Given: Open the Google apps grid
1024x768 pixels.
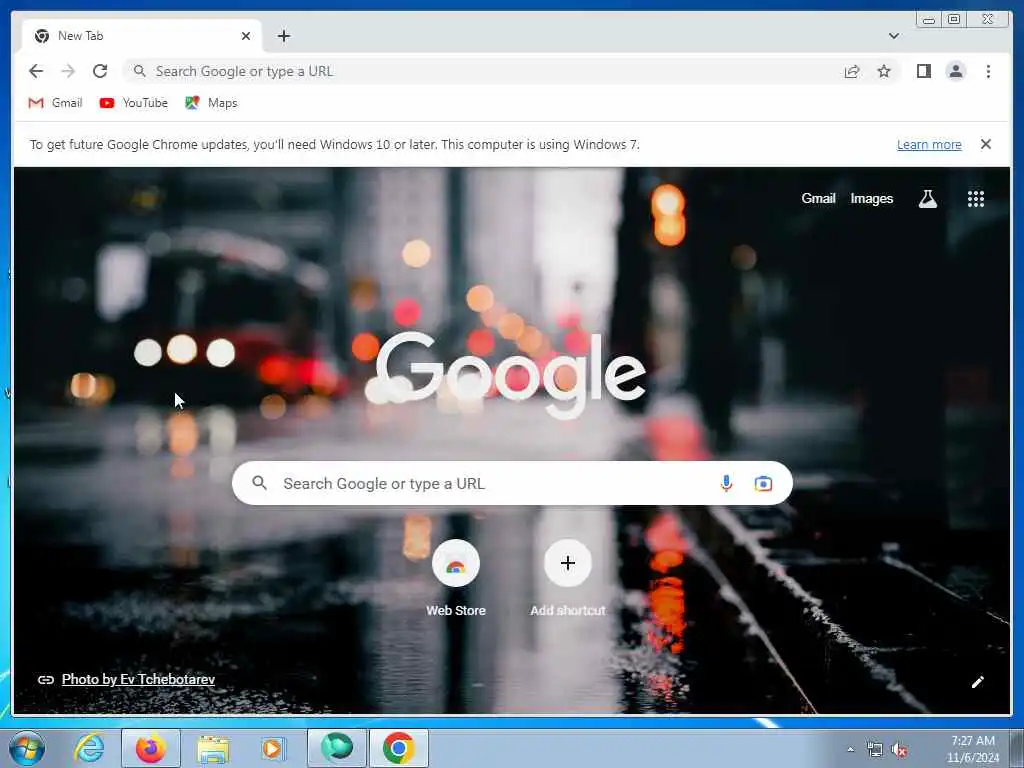Looking at the screenshot, I should [x=976, y=199].
